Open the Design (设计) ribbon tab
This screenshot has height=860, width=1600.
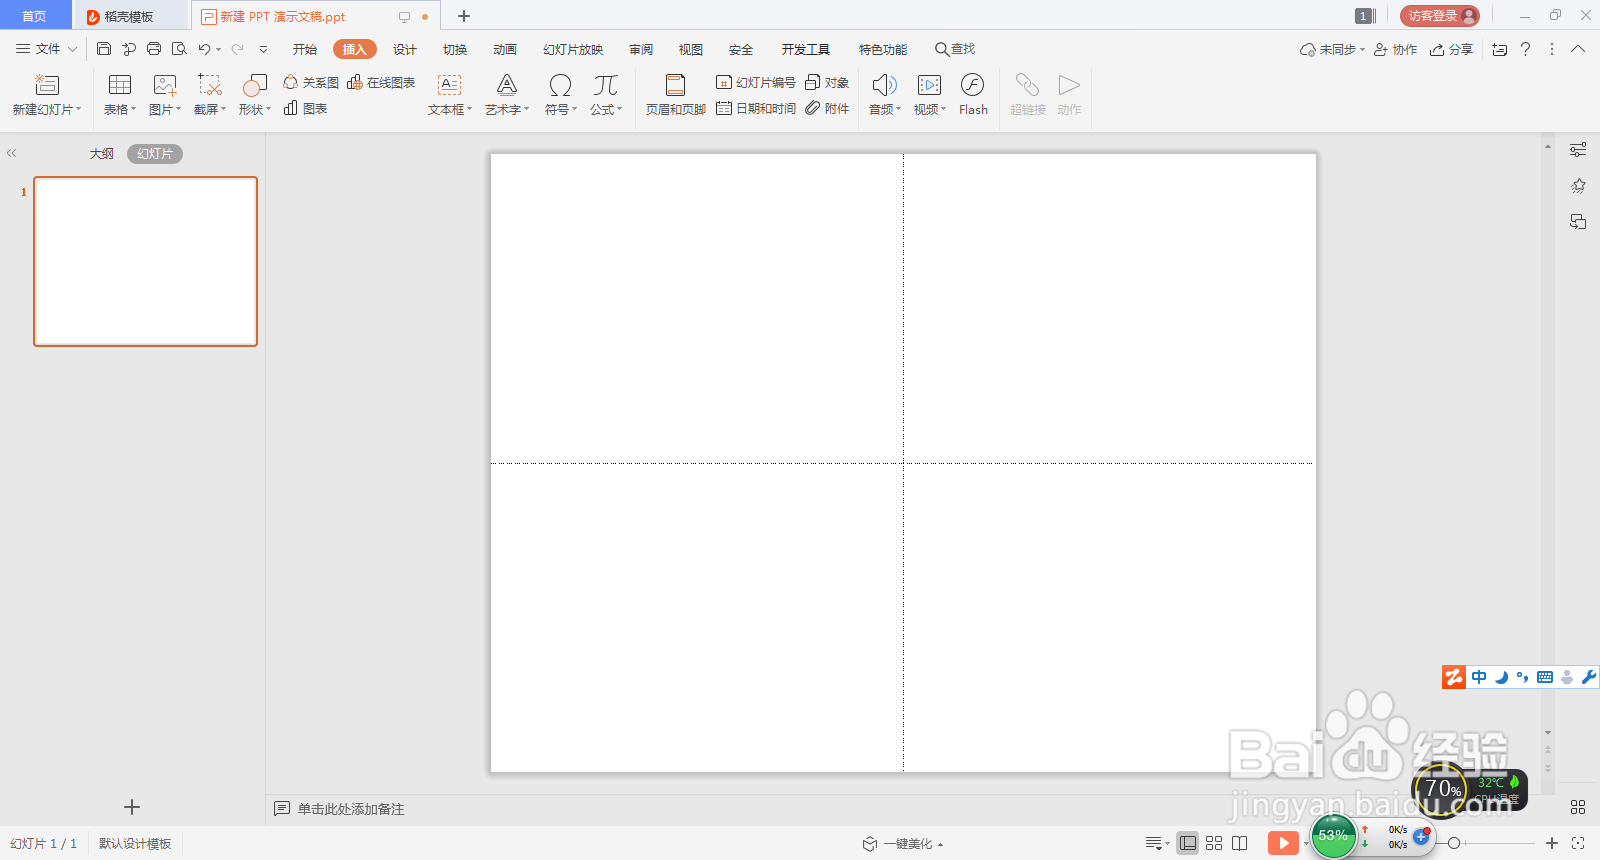pos(405,49)
